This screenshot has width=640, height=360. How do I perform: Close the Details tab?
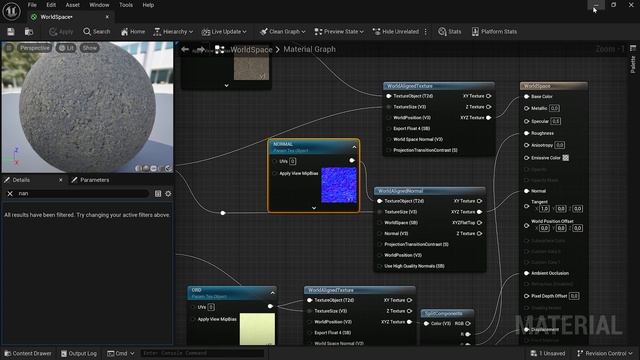[x=61, y=180]
